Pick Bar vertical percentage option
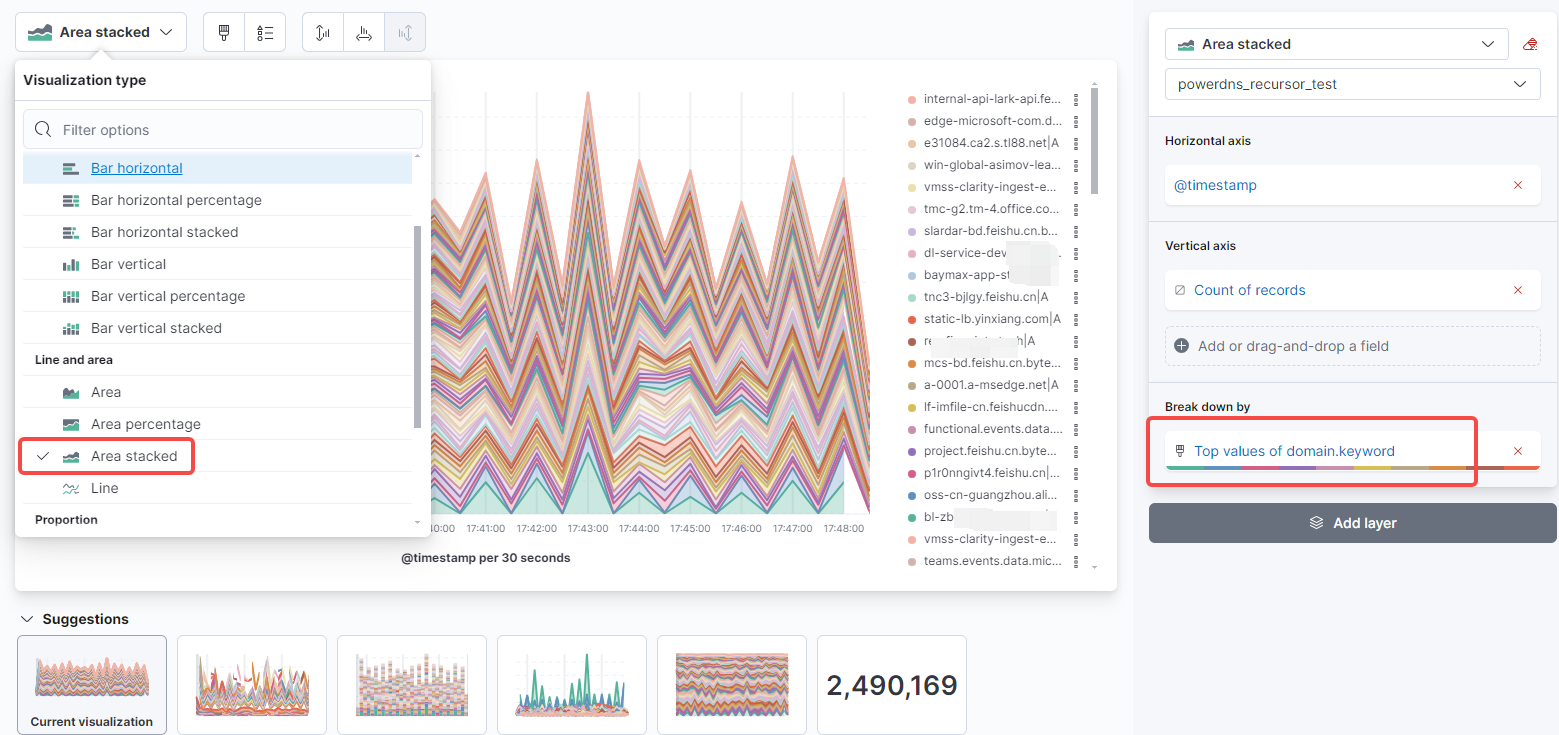The height and width of the screenshot is (735, 1559). (218, 296)
